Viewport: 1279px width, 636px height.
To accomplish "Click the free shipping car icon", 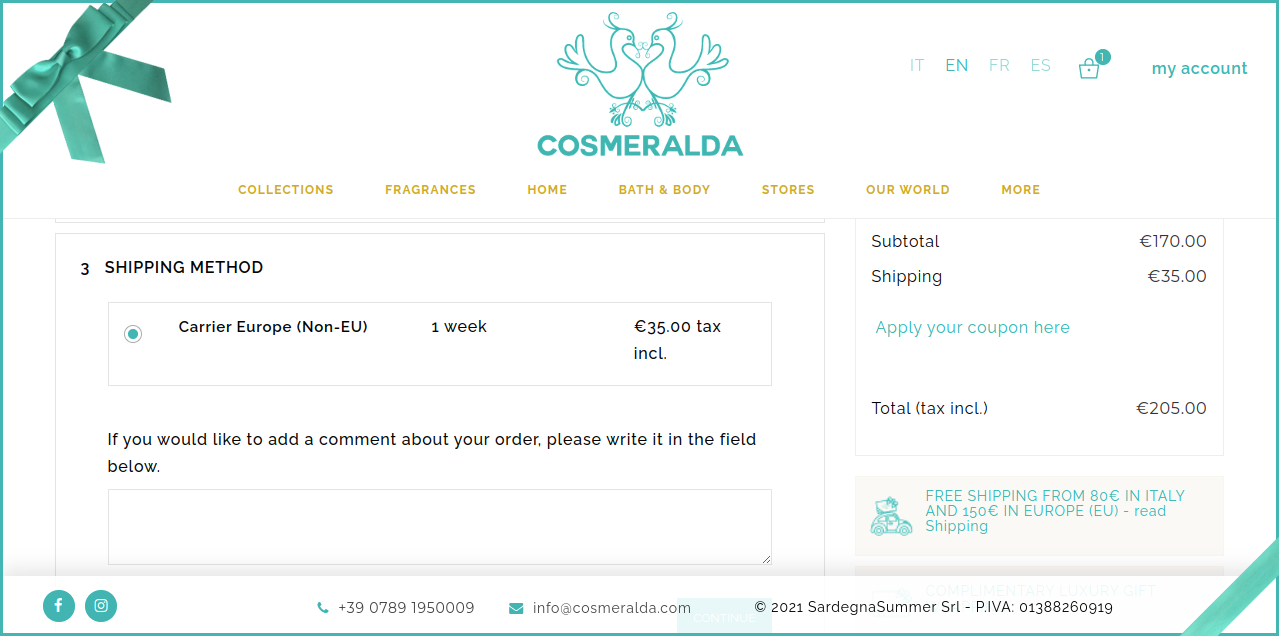I will click(x=890, y=517).
